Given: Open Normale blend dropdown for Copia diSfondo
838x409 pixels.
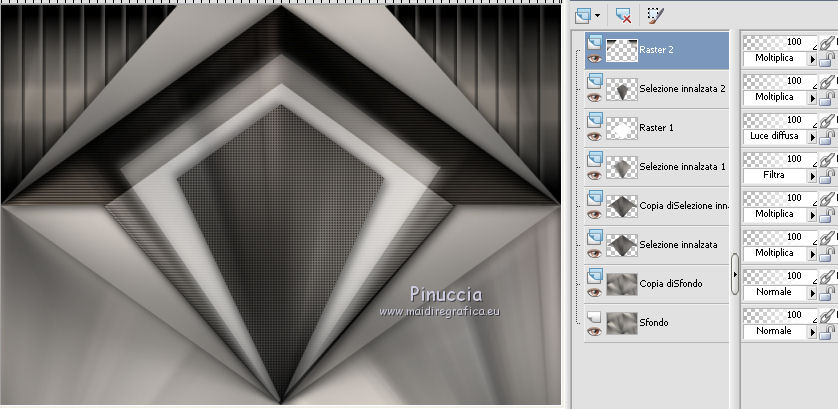Looking at the screenshot, I should (x=813, y=293).
